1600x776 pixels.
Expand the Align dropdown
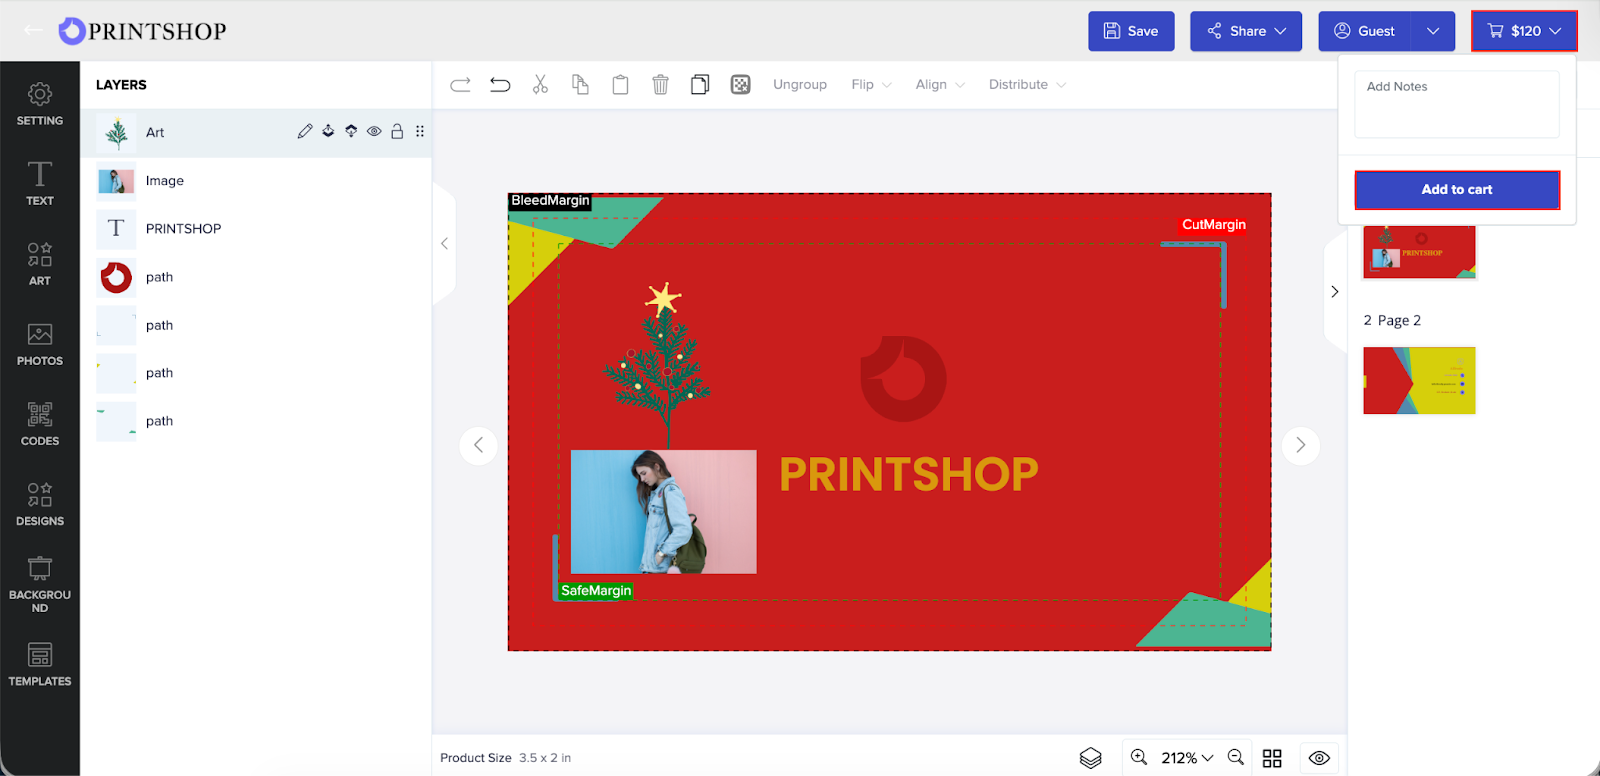click(x=939, y=85)
